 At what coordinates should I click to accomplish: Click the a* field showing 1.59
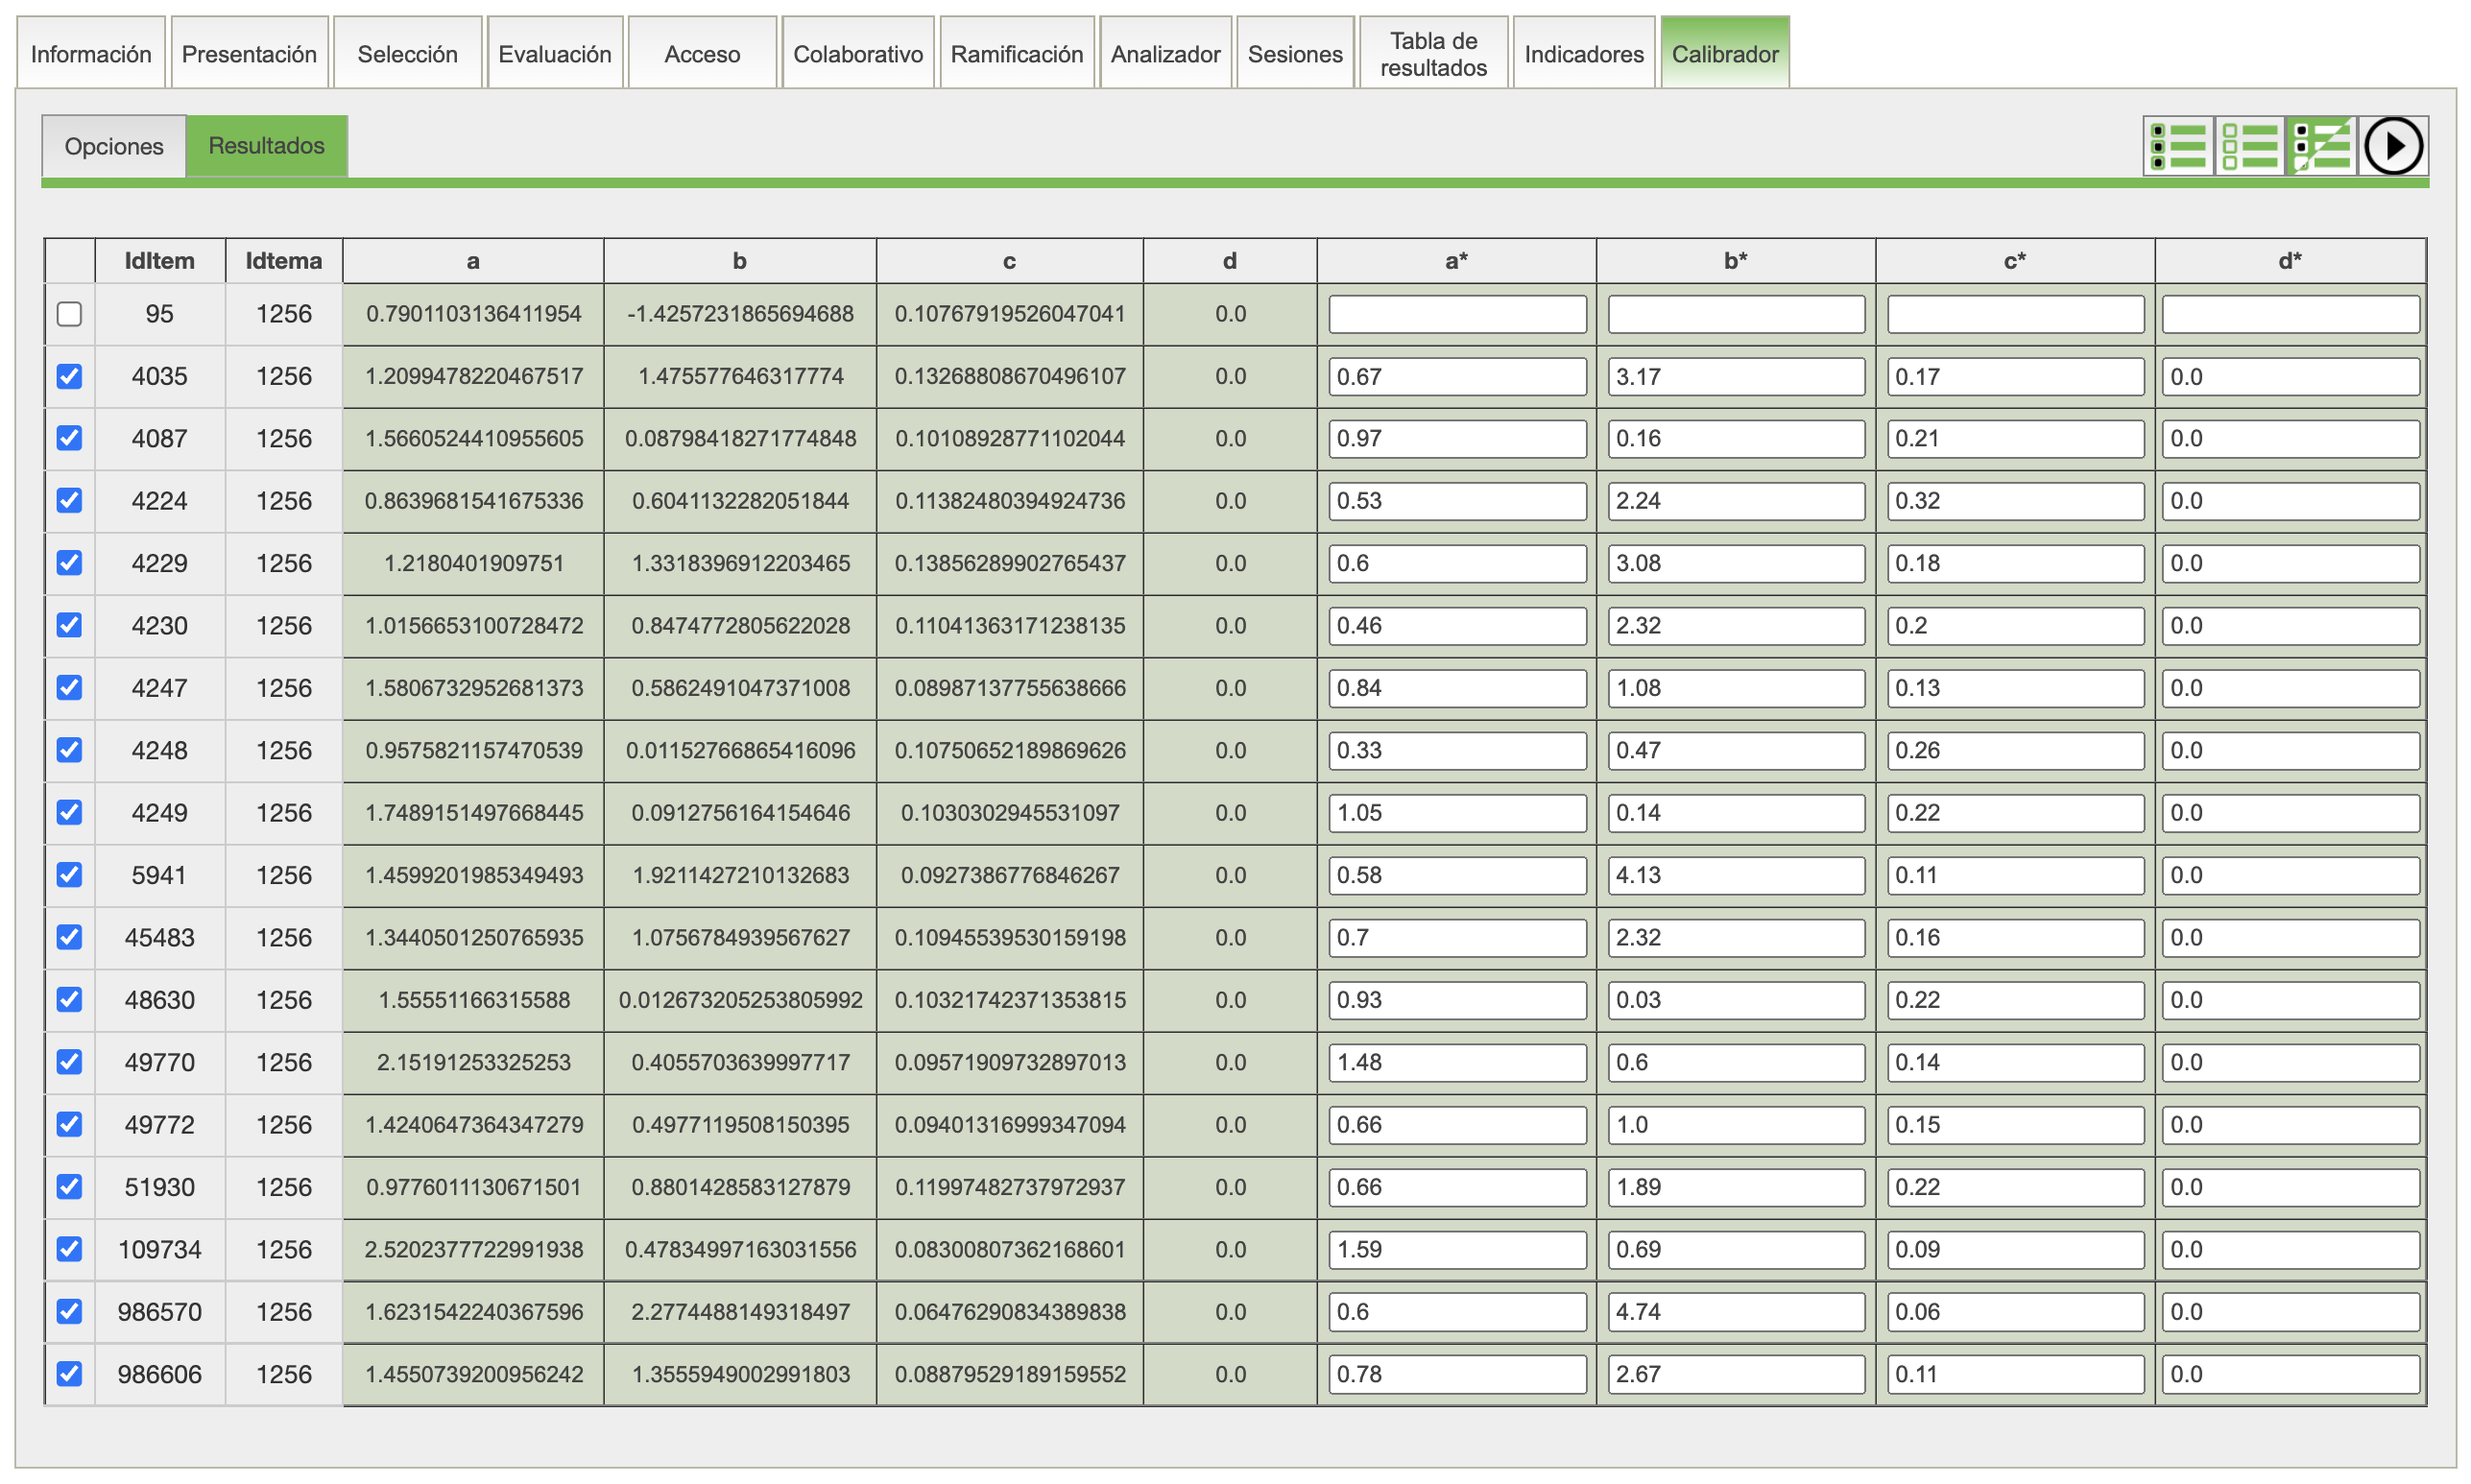(x=1456, y=1249)
